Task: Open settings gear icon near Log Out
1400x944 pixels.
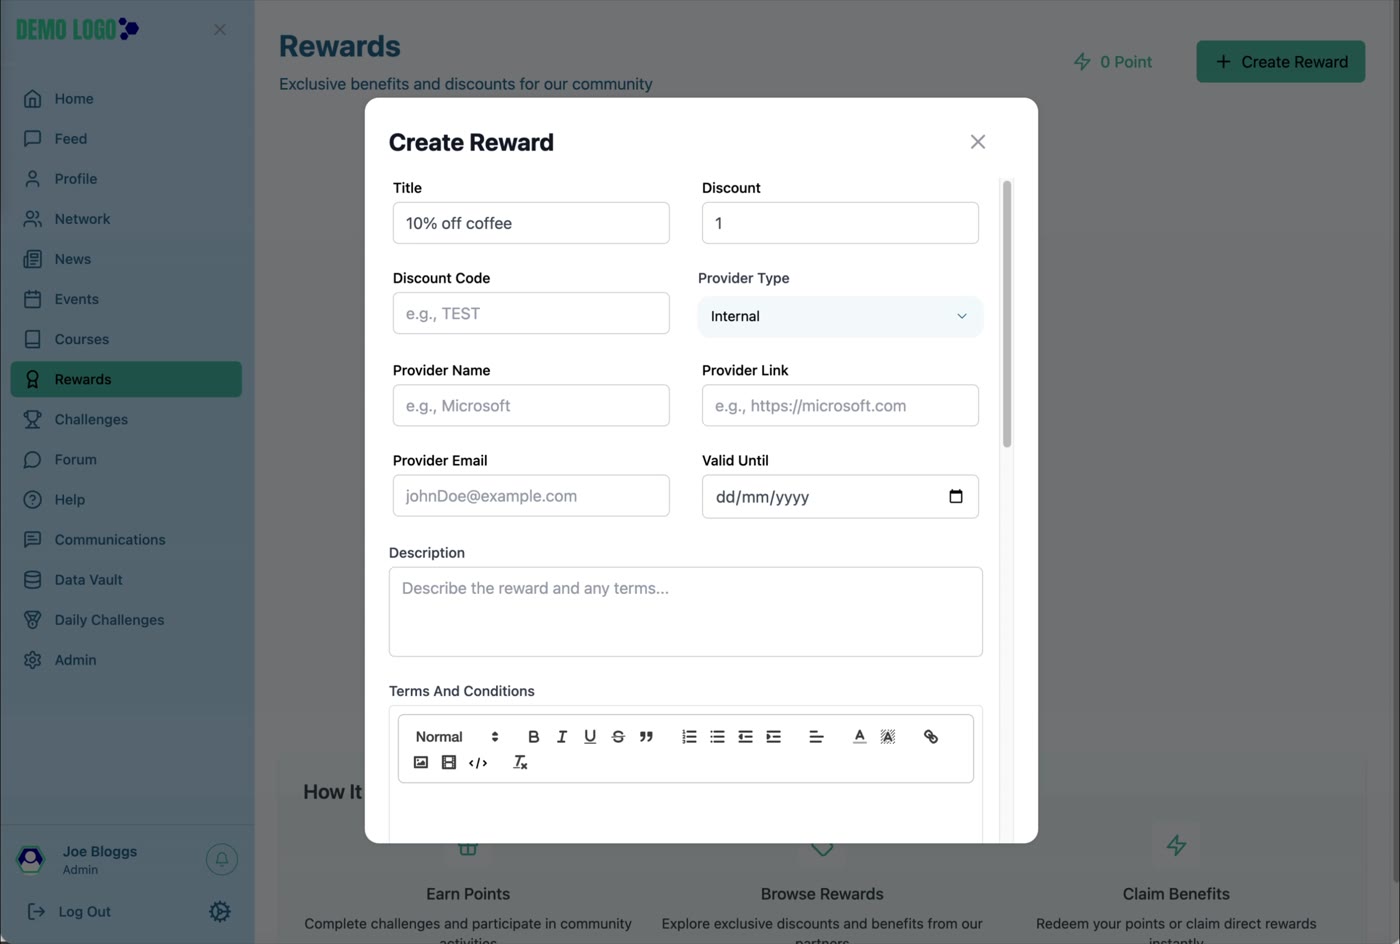Action: [x=220, y=911]
